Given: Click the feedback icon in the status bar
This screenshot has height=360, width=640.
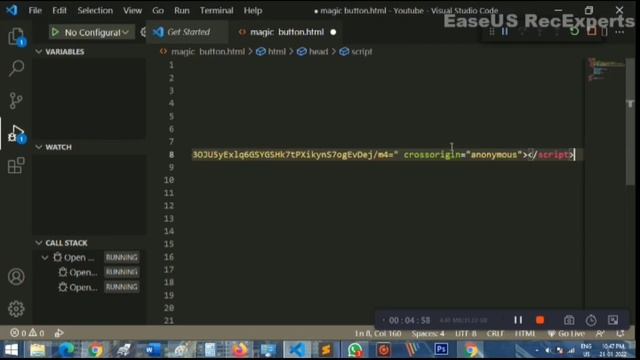Looking at the screenshot, I should click(x=600, y=333).
